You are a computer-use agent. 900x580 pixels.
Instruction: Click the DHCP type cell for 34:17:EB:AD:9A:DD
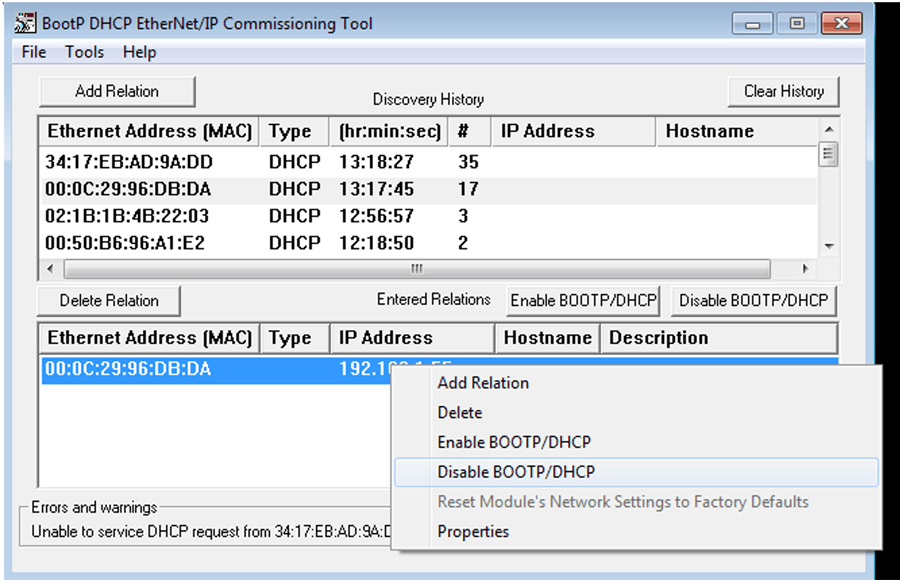294,162
